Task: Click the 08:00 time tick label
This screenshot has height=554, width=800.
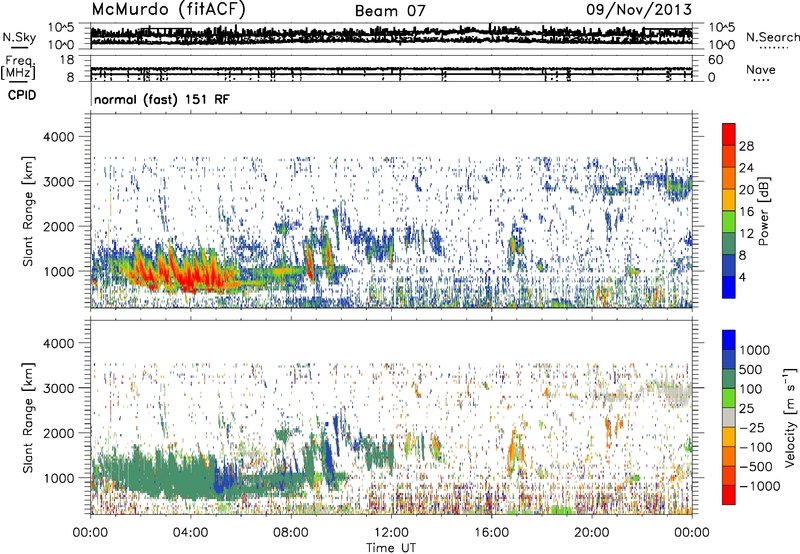Action: (291, 533)
